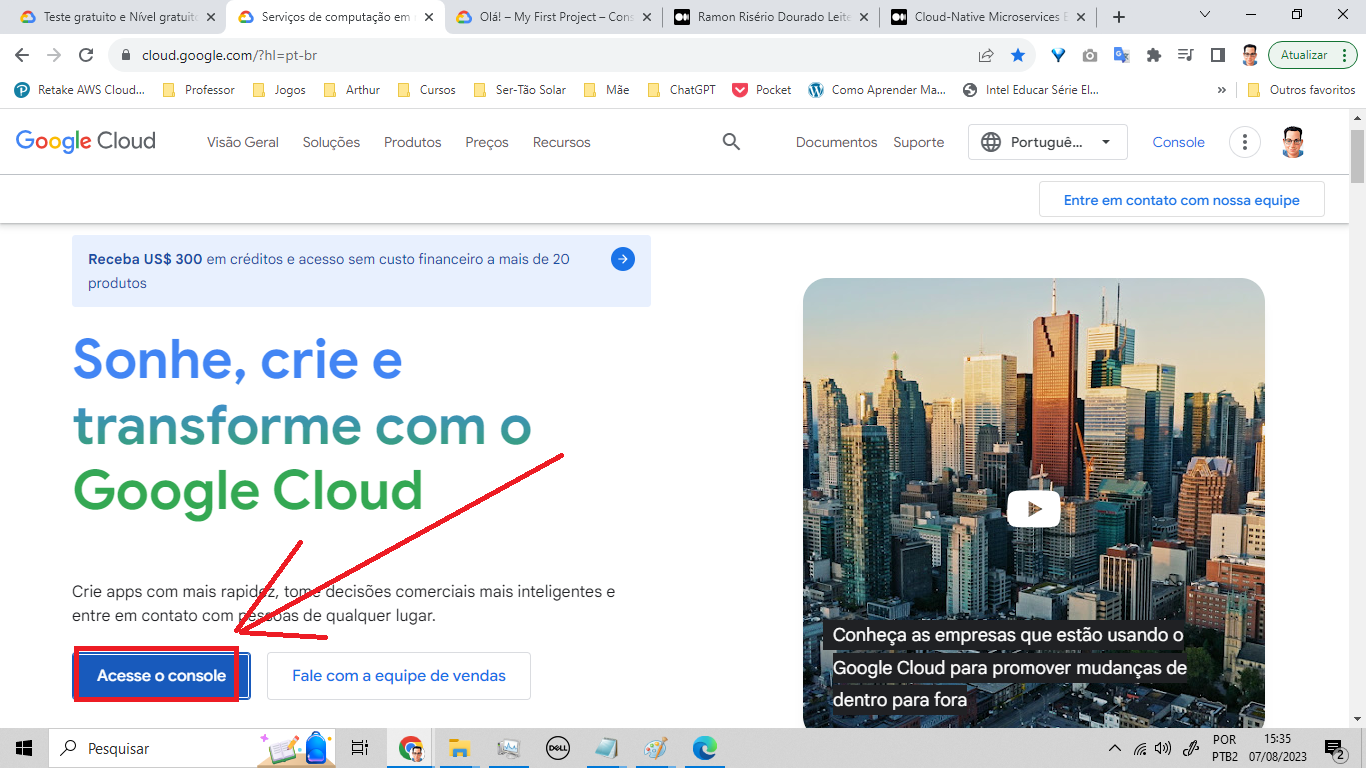This screenshot has width=1366, height=768.
Task: Open the media controls music-list icon
Action: pos(1186,55)
